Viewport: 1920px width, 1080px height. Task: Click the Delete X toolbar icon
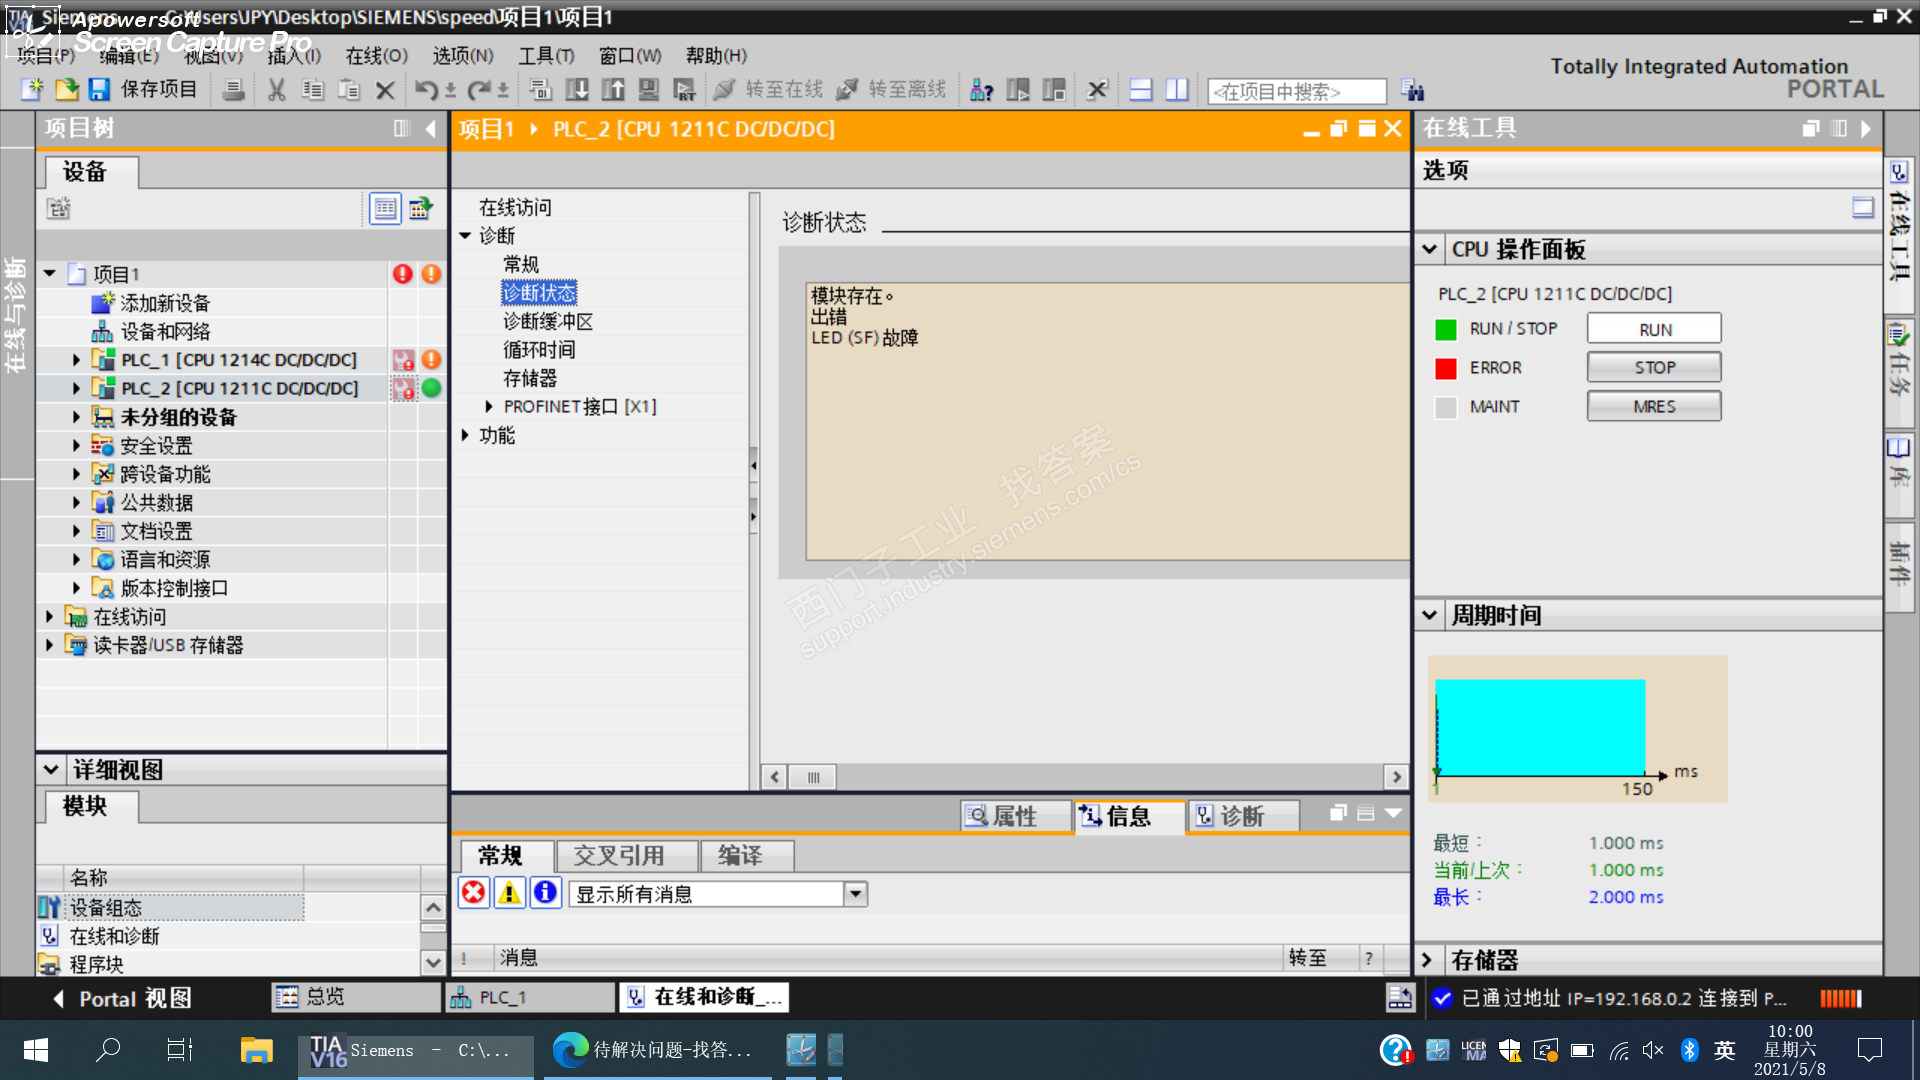(x=385, y=90)
